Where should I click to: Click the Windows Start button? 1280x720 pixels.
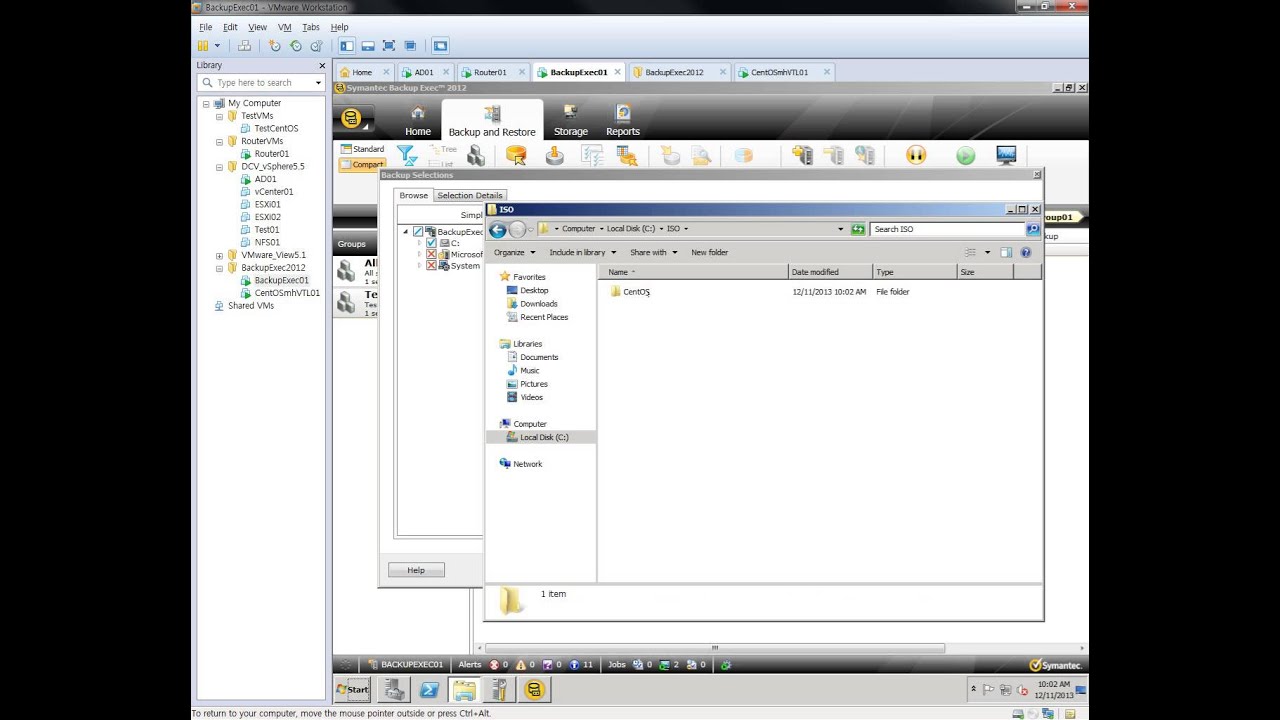(353, 689)
